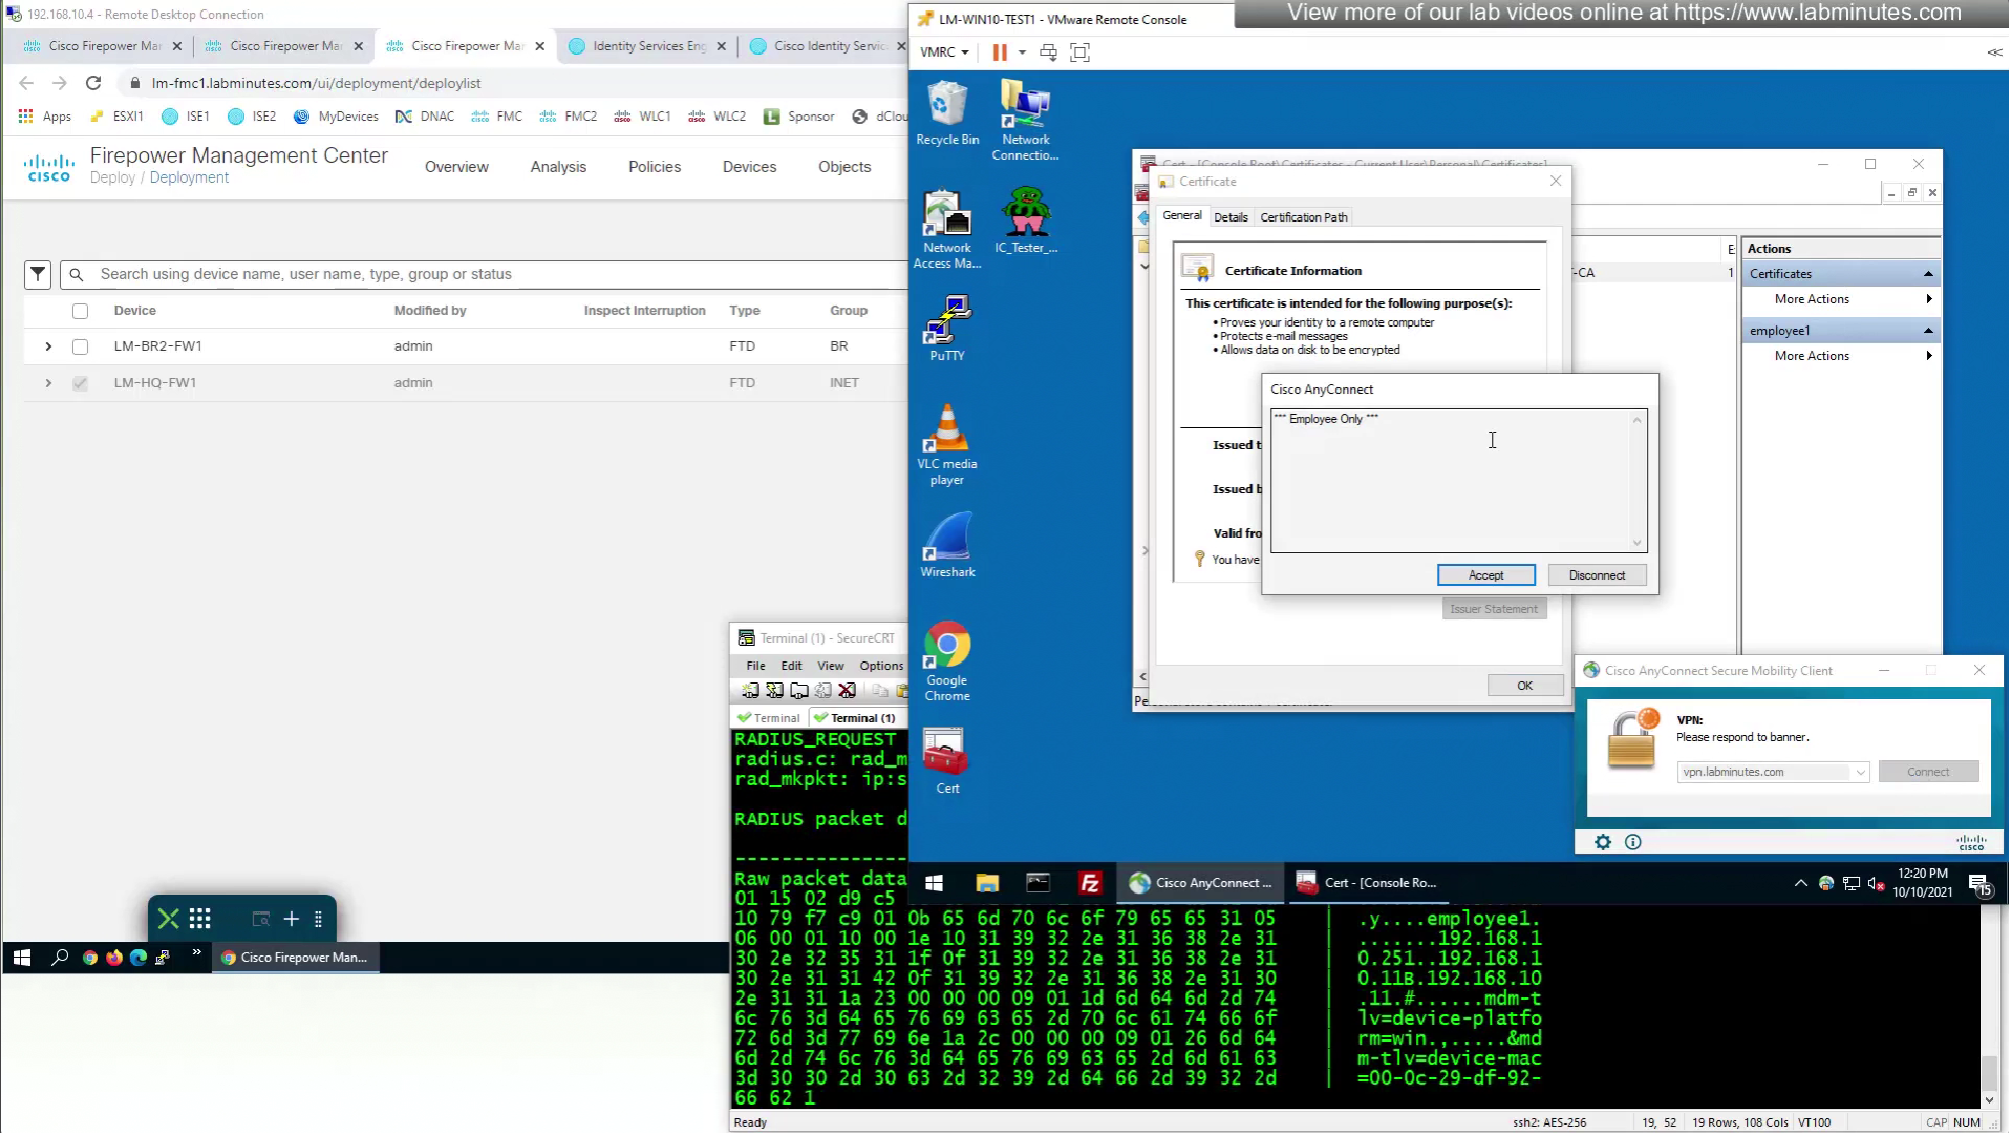2009x1133 pixels.
Task: Open the VMRC dropdown menu
Action: click(x=944, y=52)
